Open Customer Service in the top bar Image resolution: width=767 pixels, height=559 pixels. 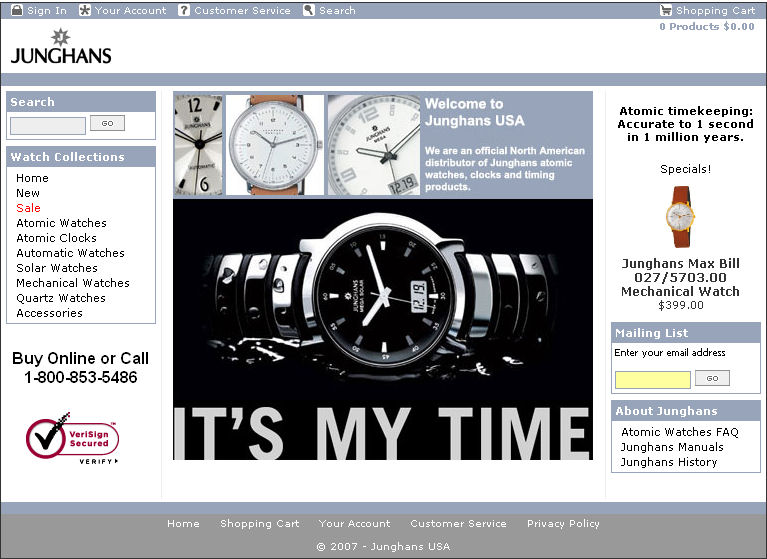click(x=242, y=10)
